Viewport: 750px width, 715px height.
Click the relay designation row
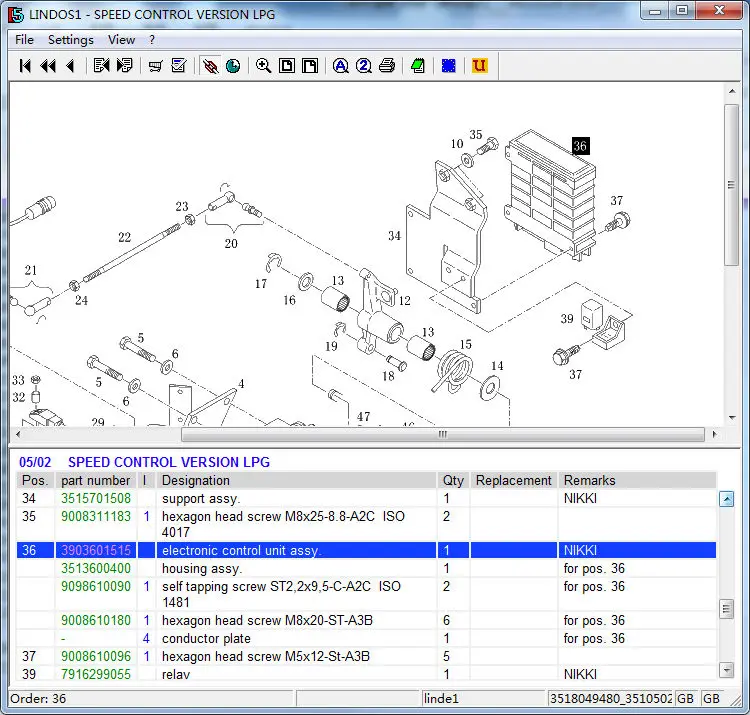(366, 674)
